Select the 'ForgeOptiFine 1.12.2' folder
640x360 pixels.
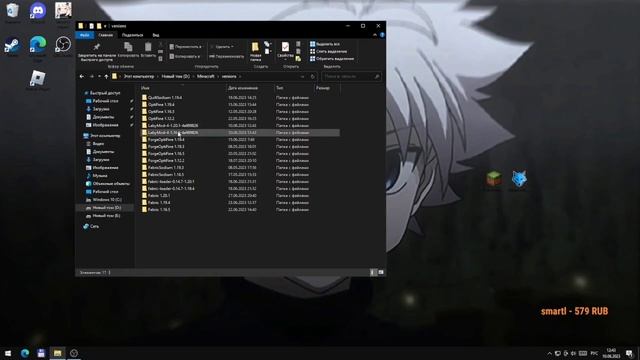(240, 160)
